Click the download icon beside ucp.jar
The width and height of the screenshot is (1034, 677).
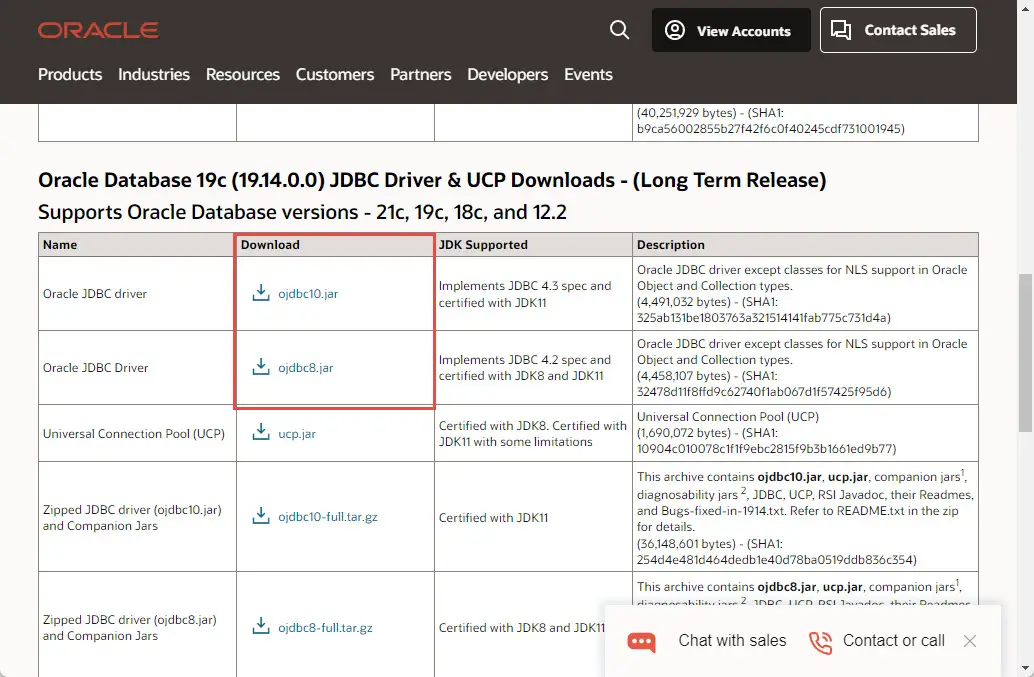pos(261,432)
